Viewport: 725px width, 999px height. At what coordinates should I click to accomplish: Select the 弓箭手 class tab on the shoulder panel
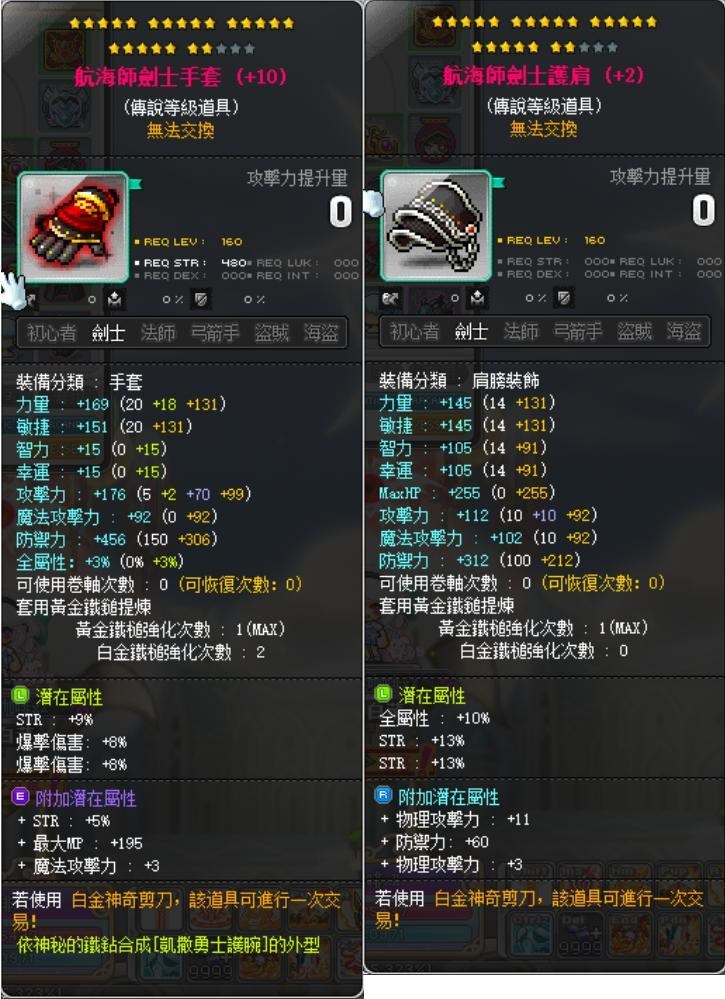pos(577,331)
